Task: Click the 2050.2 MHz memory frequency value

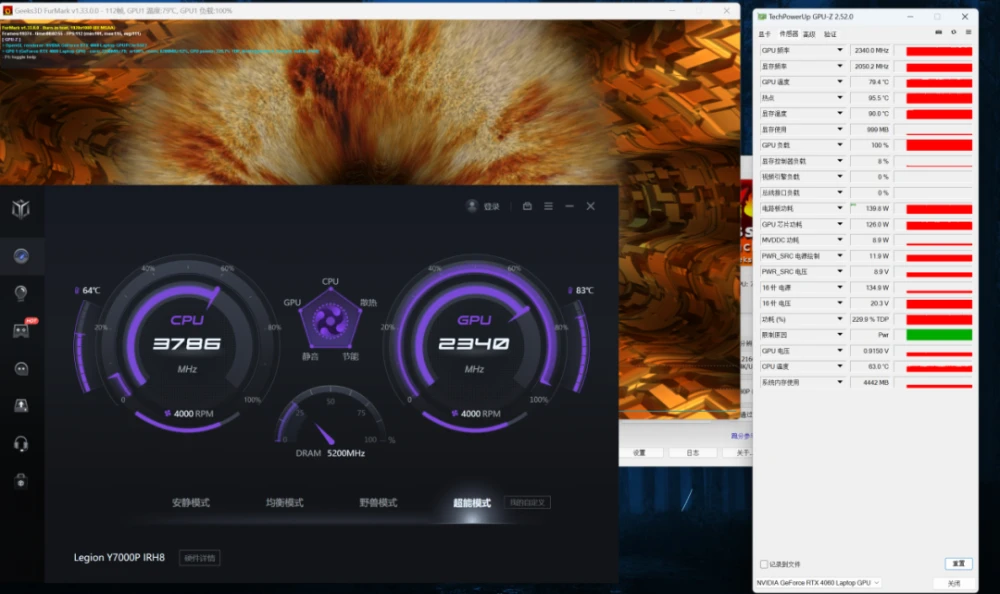Action: pos(871,66)
